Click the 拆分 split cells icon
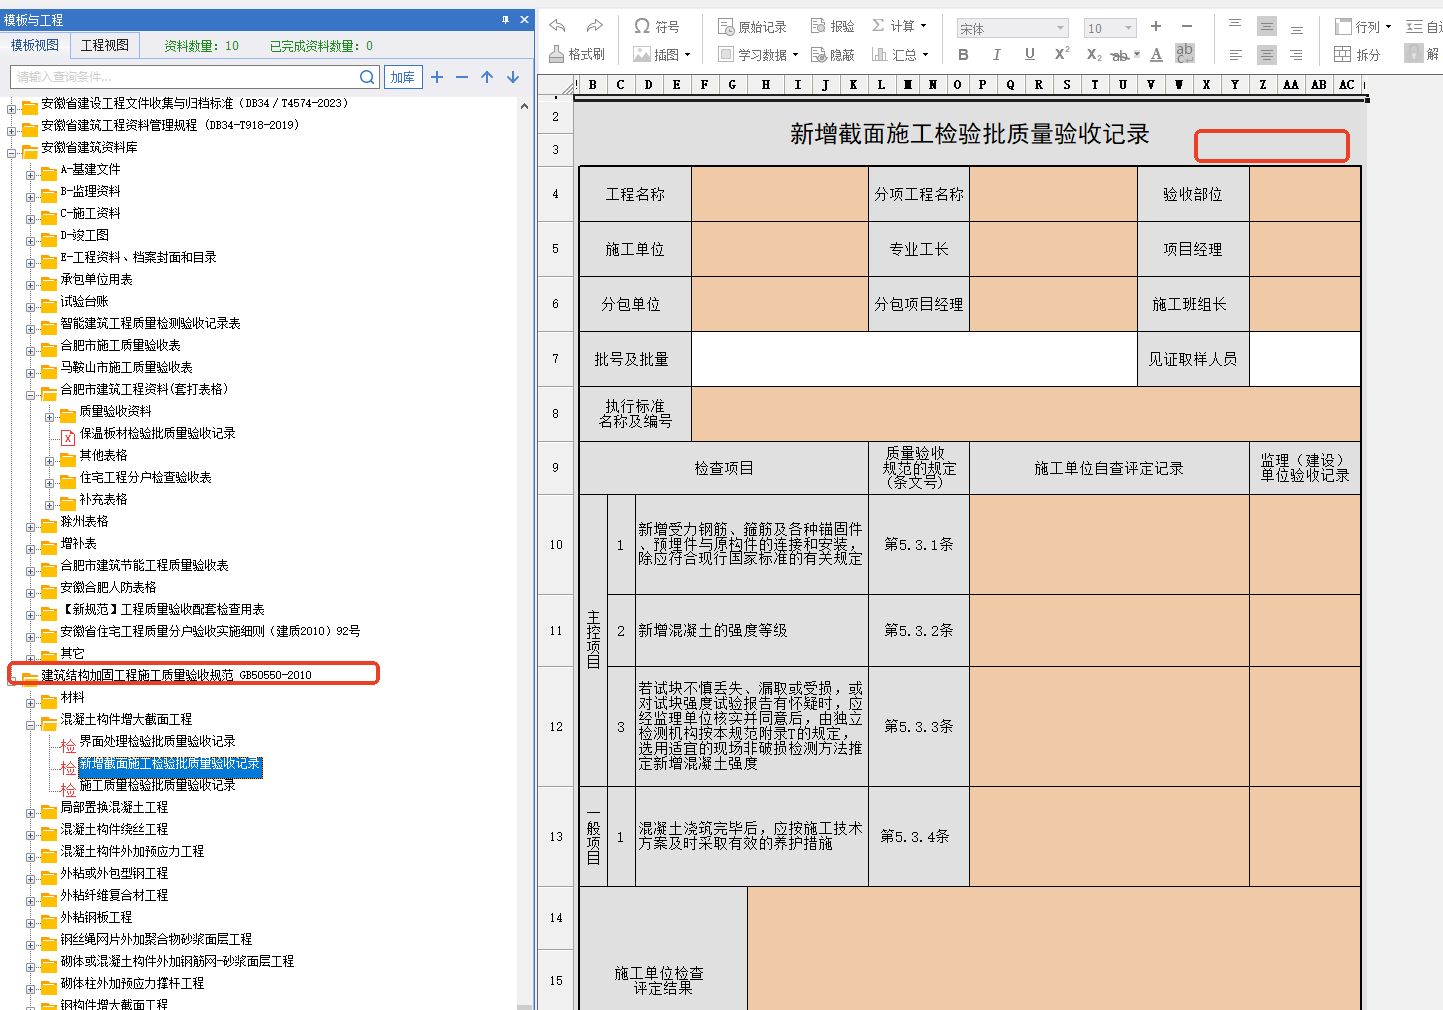This screenshot has height=1010, width=1443. [1357, 54]
